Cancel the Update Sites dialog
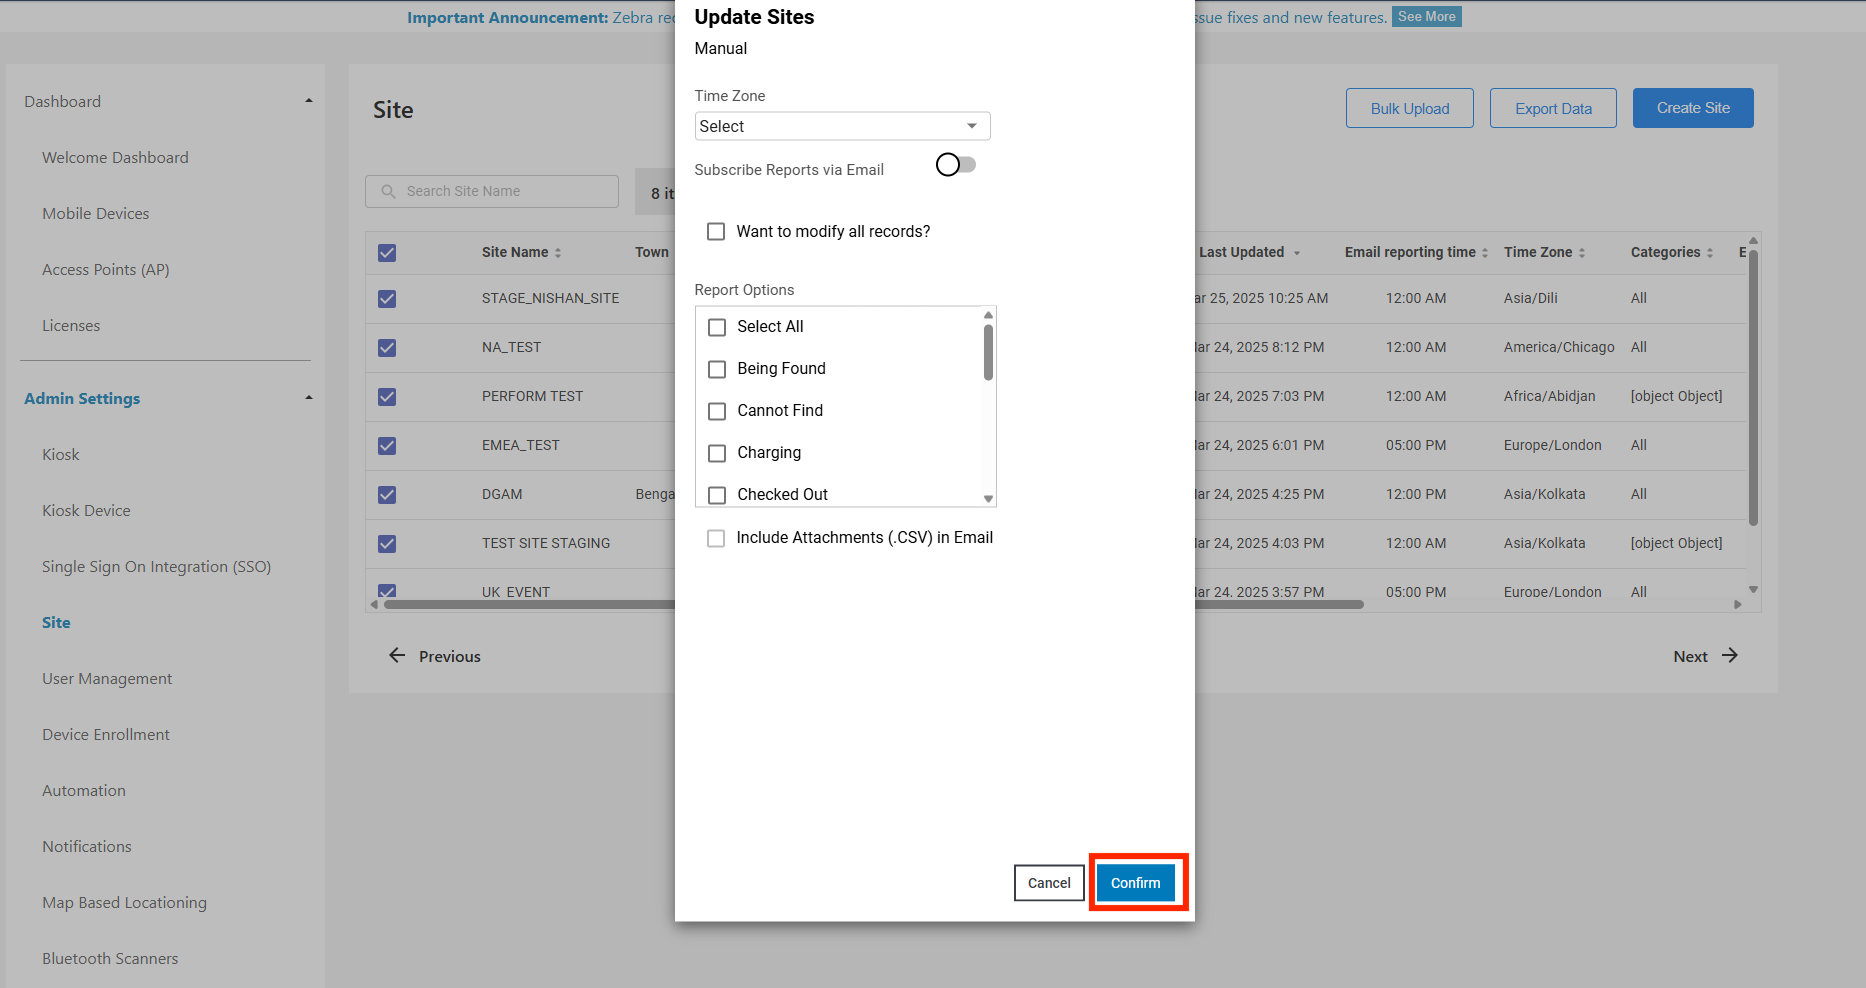The image size is (1866, 988). (x=1049, y=883)
